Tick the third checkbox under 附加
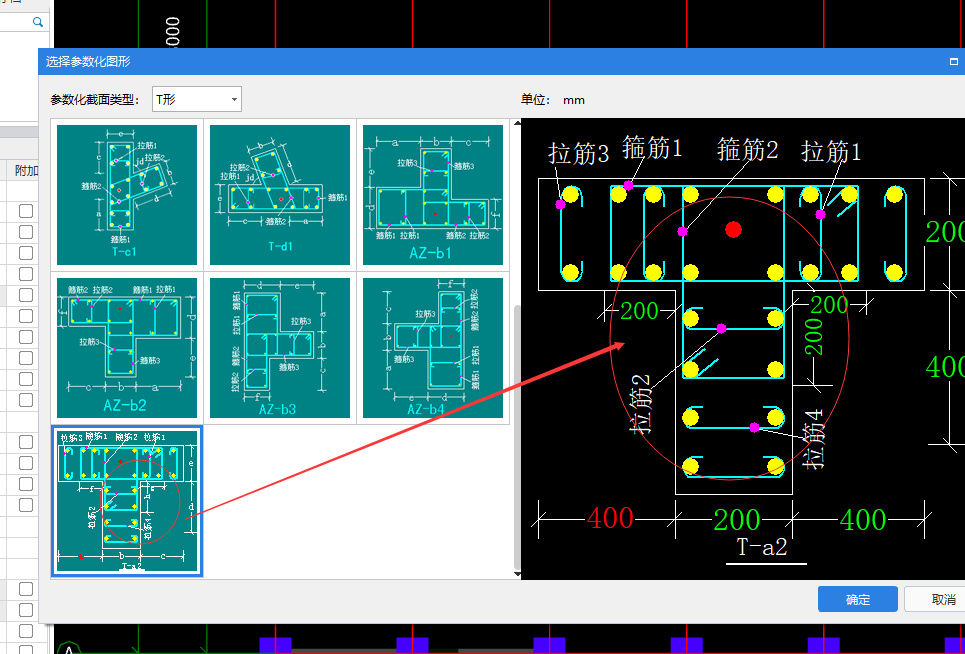This screenshot has width=965, height=654. pos(26,253)
